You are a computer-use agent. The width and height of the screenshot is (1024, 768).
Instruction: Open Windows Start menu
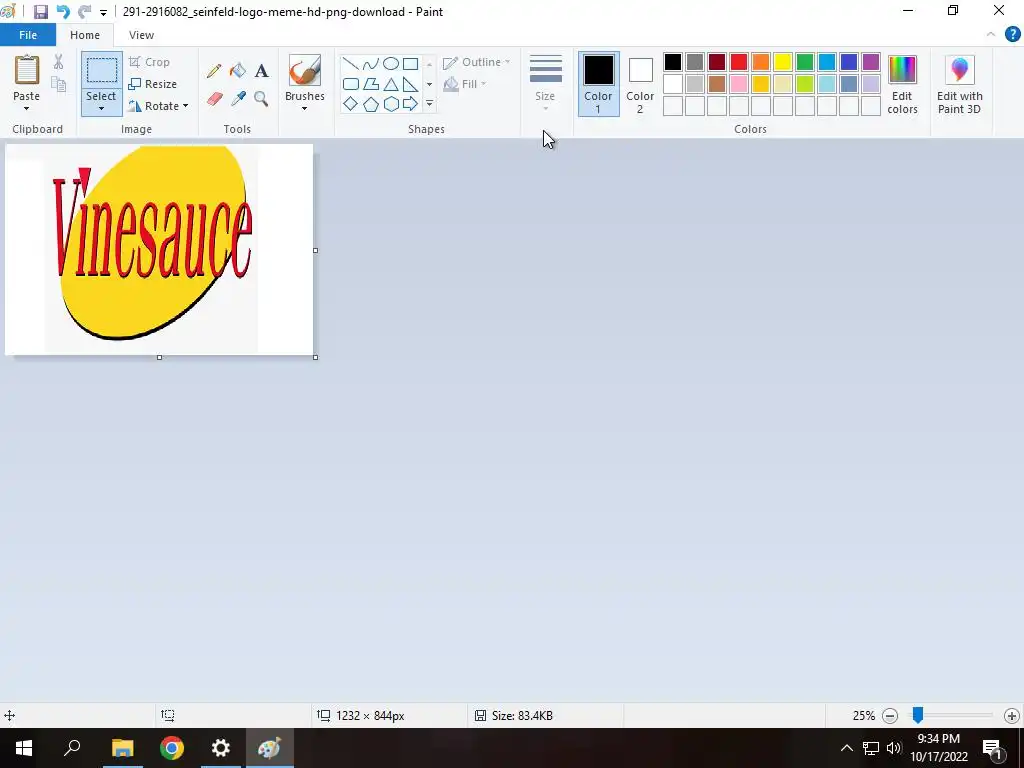[x=24, y=748]
